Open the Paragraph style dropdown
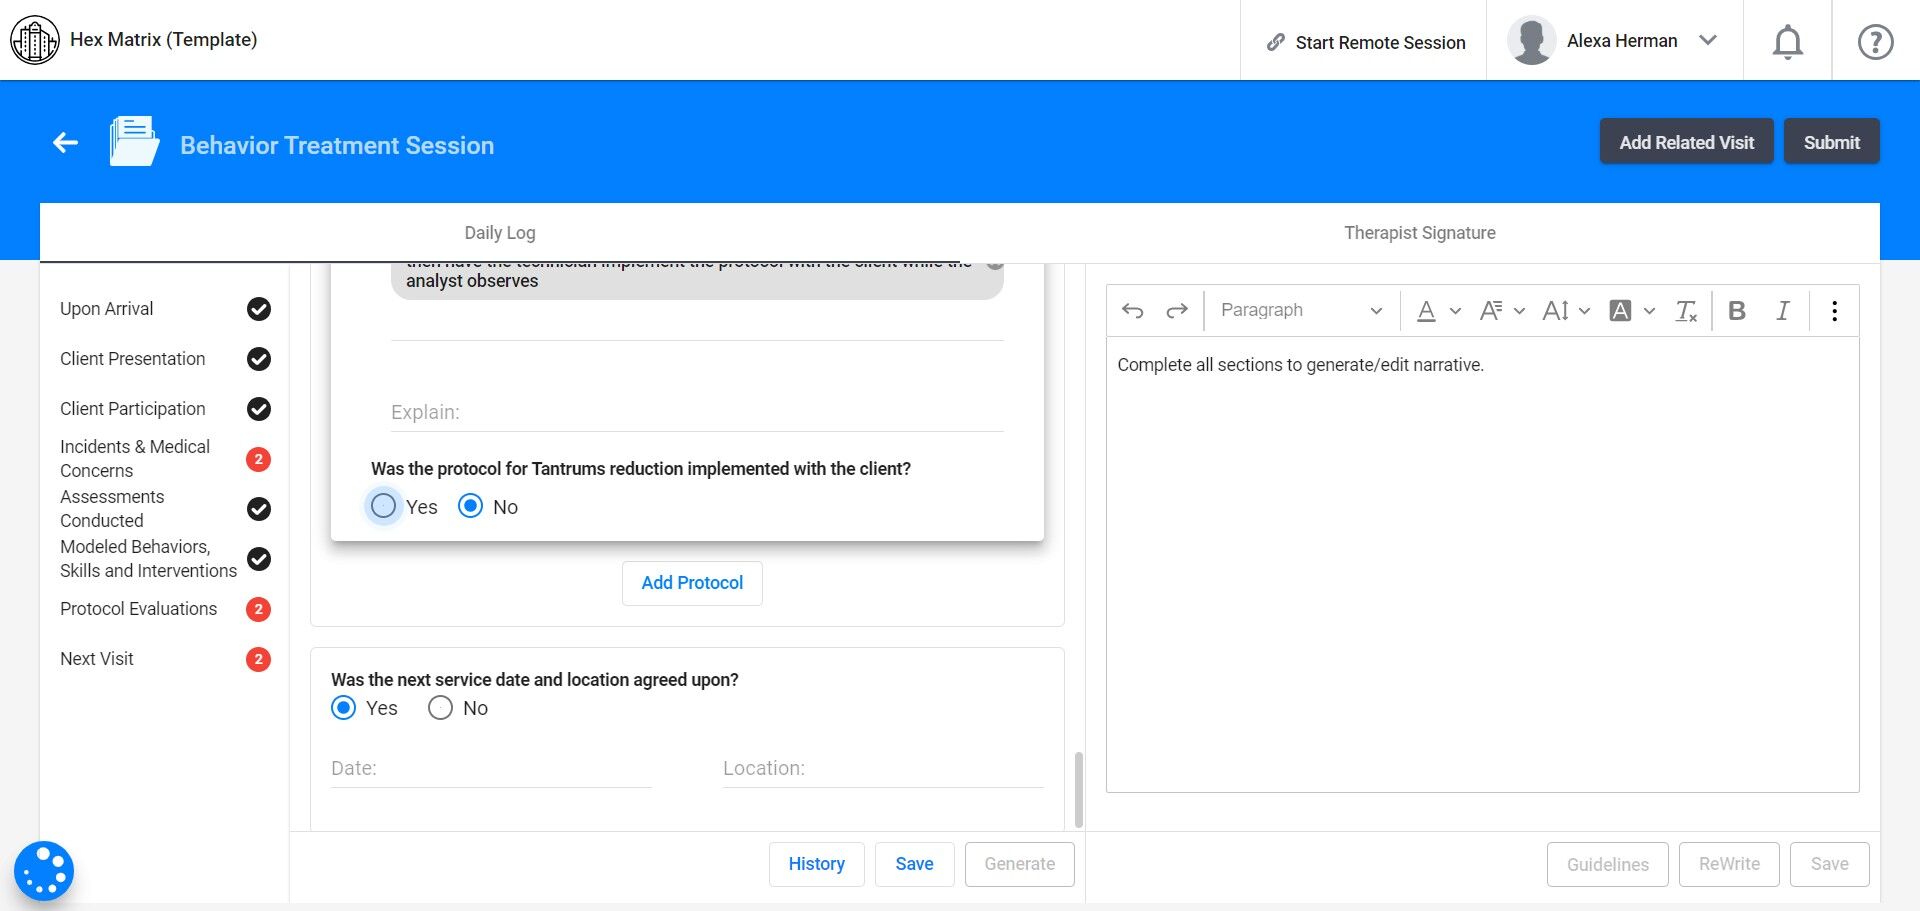This screenshot has width=1920, height=911. point(1300,311)
